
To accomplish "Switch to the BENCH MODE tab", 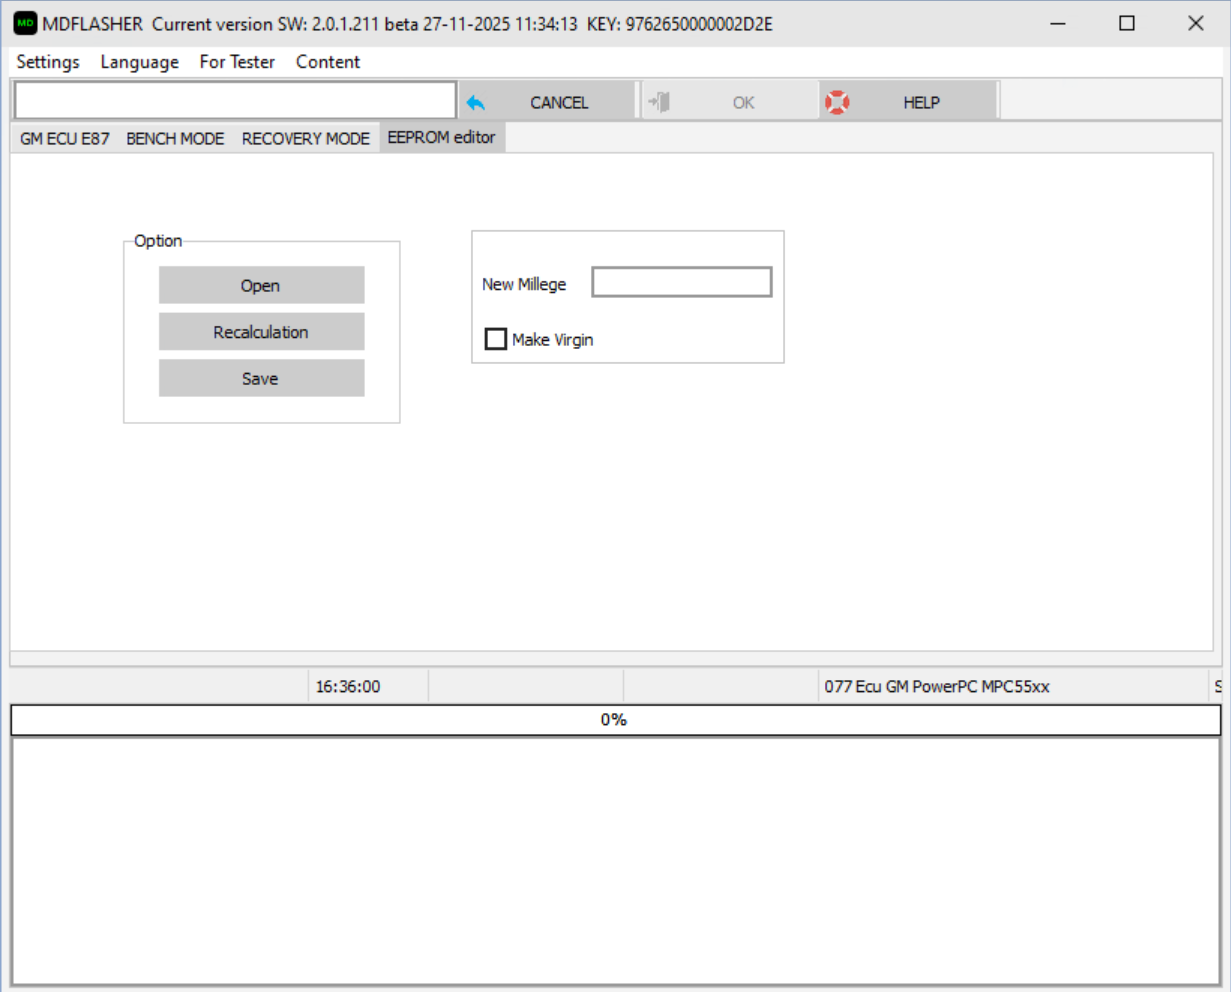I will point(175,139).
